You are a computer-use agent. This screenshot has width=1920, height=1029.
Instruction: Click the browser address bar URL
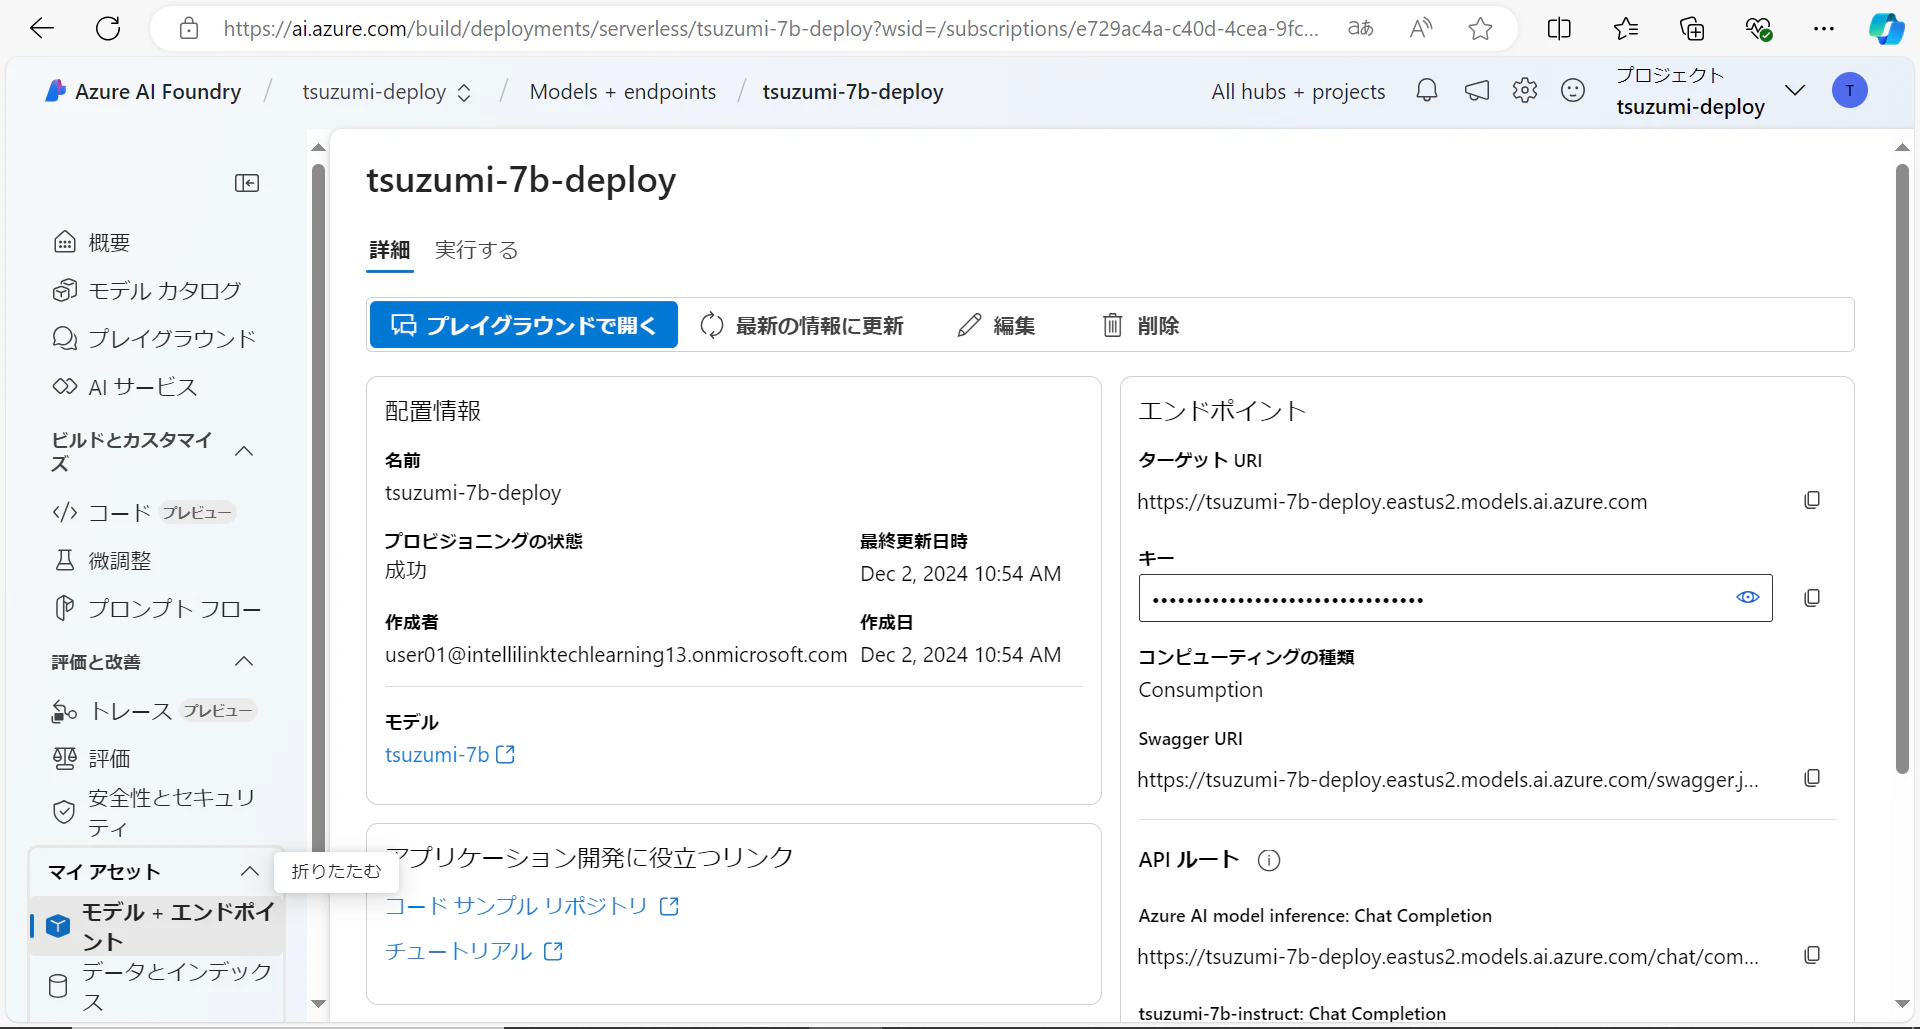[x=771, y=29]
